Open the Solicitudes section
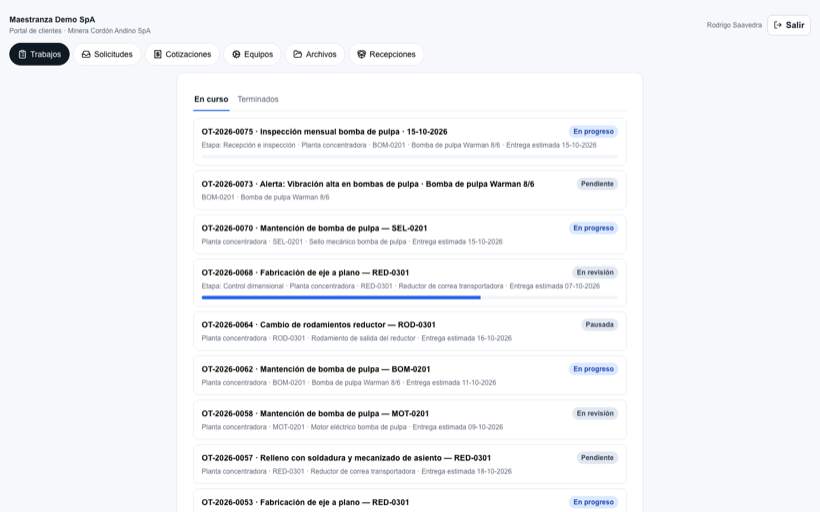The height and width of the screenshot is (512, 820). [107, 54]
